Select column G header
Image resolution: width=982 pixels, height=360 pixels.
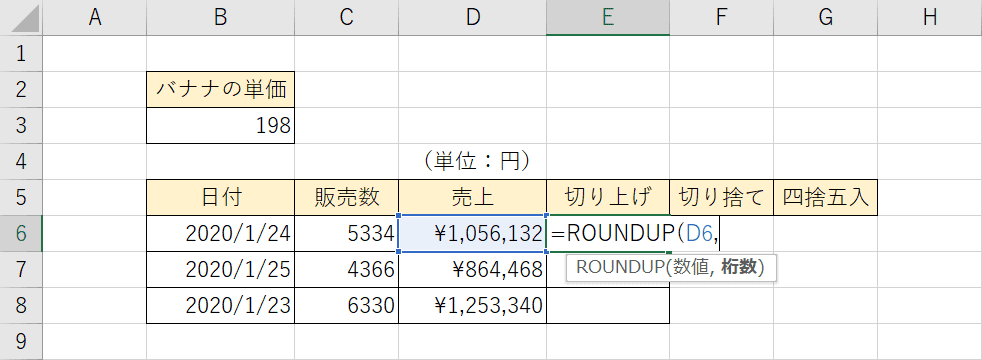tap(825, 18)
